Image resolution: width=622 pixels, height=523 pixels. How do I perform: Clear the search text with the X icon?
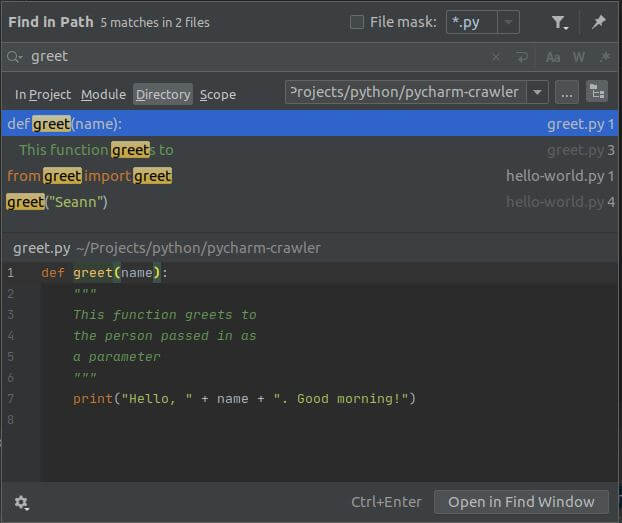[x=496, y=57]
